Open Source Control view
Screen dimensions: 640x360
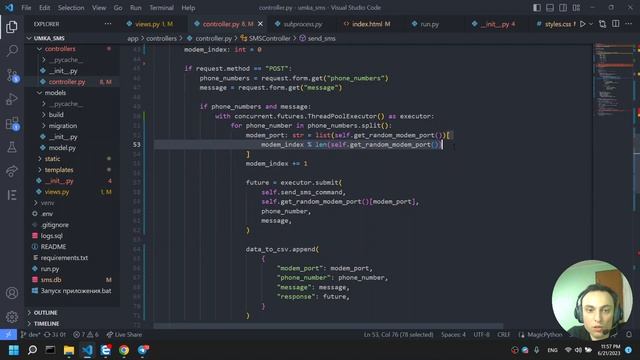pyautogui.click(x=12, y=75)
